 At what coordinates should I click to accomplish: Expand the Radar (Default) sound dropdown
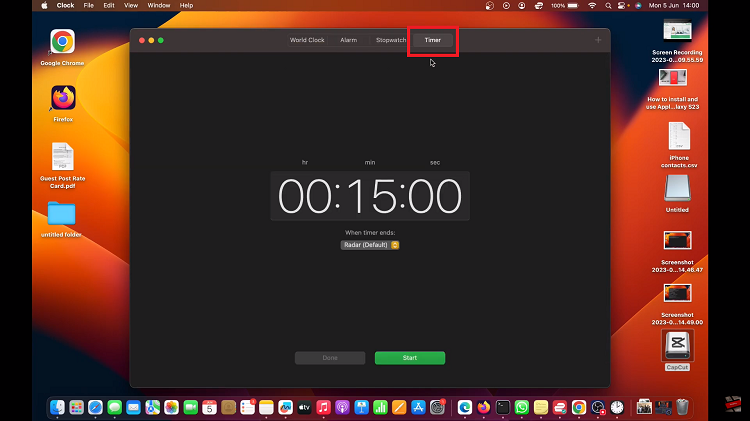click(370, 244)
